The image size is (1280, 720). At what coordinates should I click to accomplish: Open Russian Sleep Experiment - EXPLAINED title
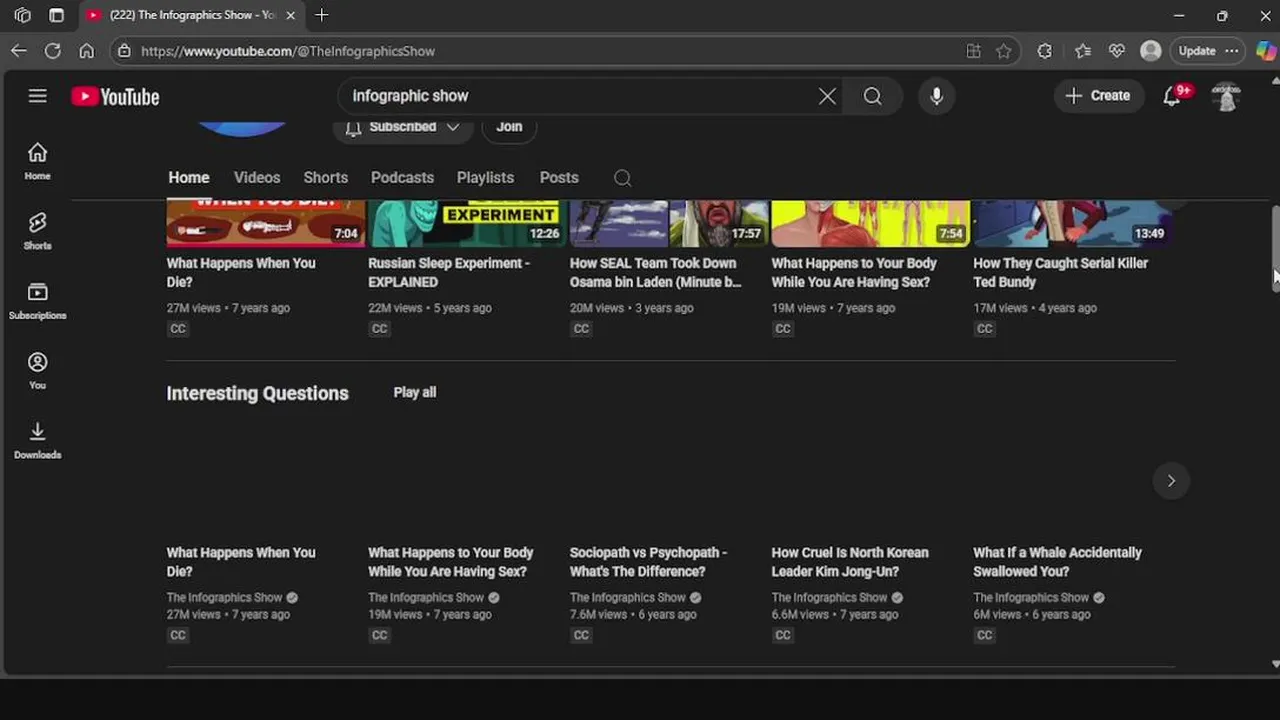(449, 272)
